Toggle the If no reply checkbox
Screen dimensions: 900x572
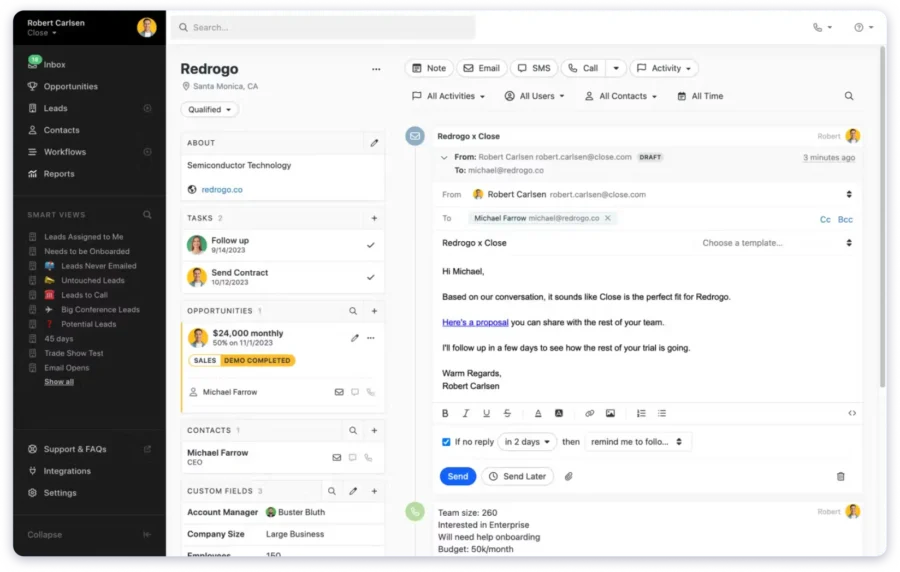(446, 442)
